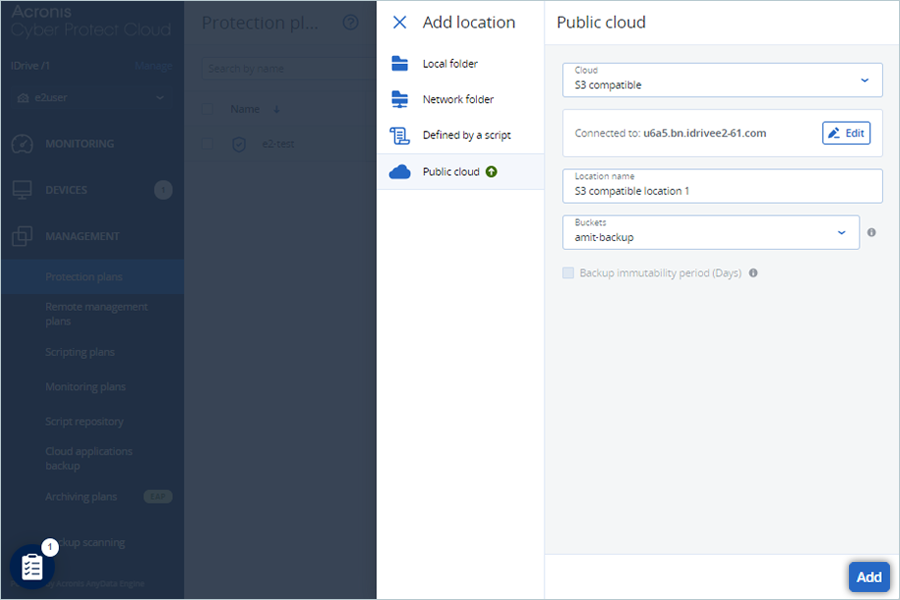Open Cloud applications backup
The width and height of the screenshot is (900, 600).
point(89,459)
